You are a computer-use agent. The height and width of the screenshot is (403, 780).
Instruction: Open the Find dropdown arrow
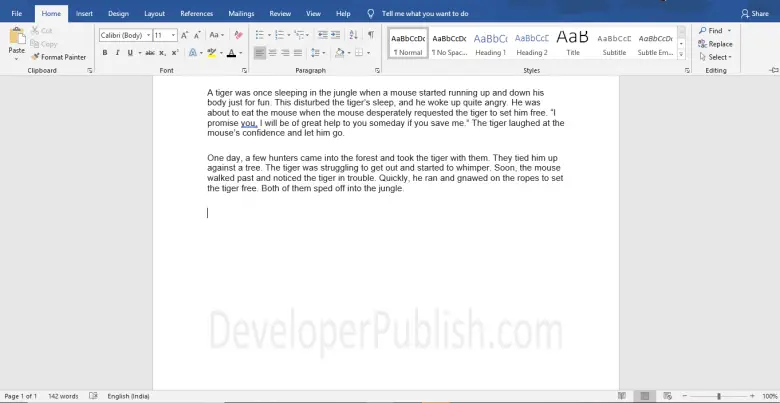pyautogui.click(x=729, y=31)
